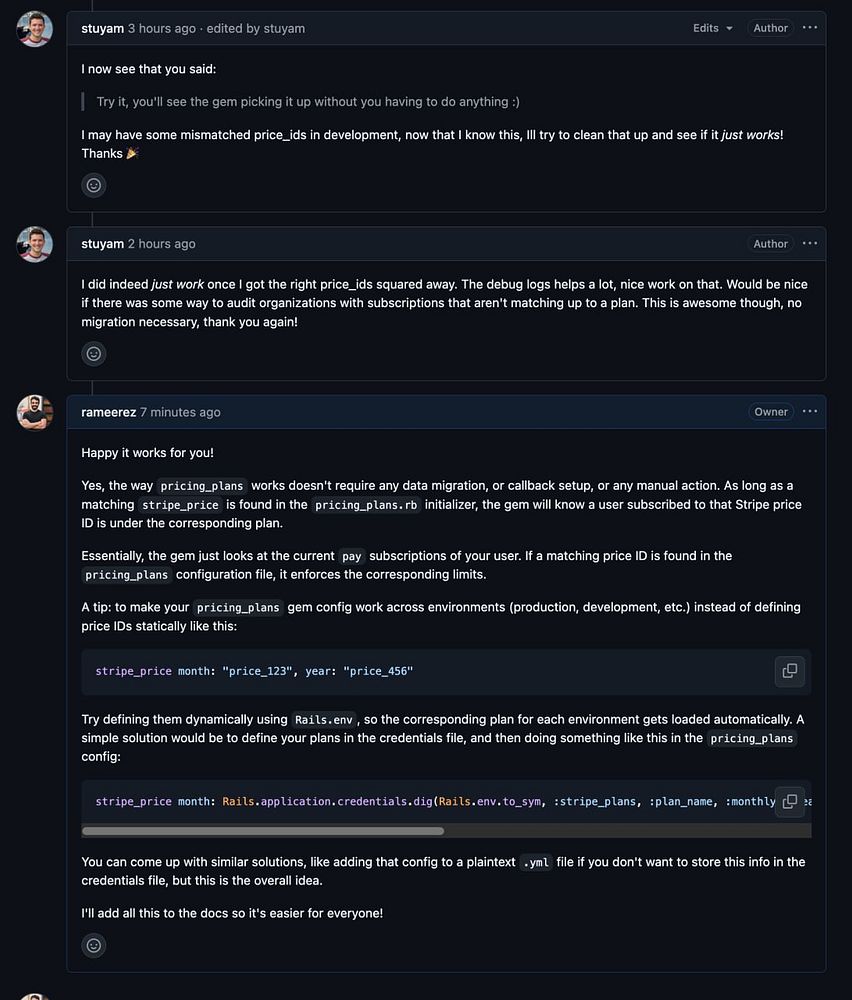Open stuyam username link in first comment
This screenshot has height=1000, width=852.
click(102, 28)
